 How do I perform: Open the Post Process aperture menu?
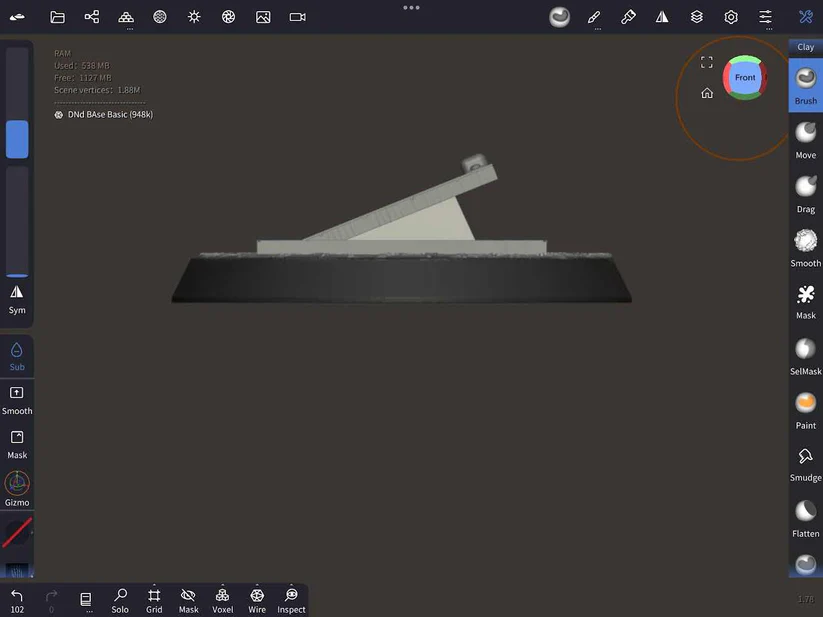tap(228, 17)
